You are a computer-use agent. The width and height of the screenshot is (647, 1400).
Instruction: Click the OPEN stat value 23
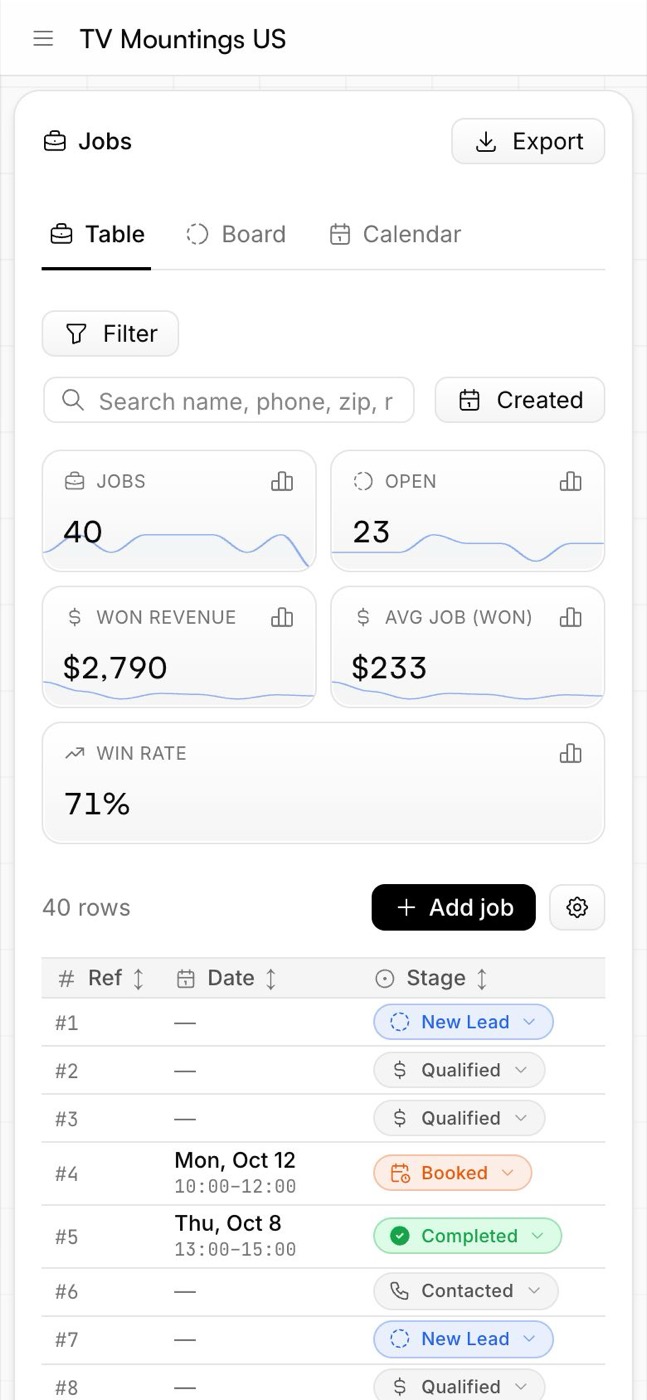tap(371, 532)
